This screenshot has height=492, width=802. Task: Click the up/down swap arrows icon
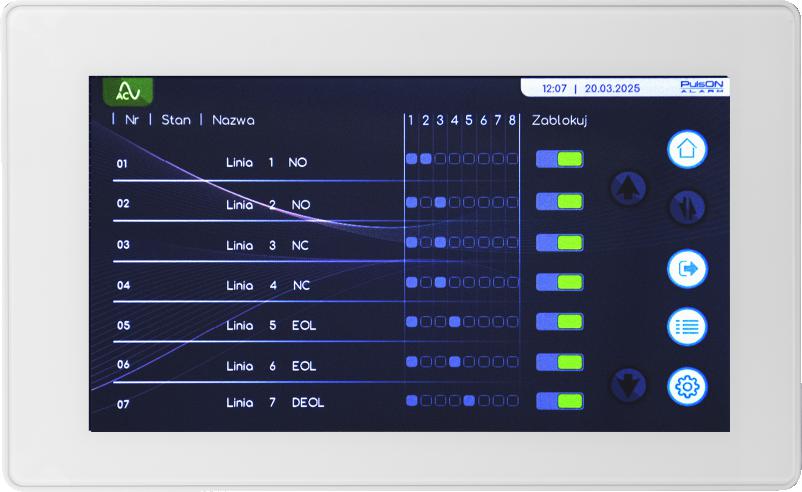[x=687, y=207]
